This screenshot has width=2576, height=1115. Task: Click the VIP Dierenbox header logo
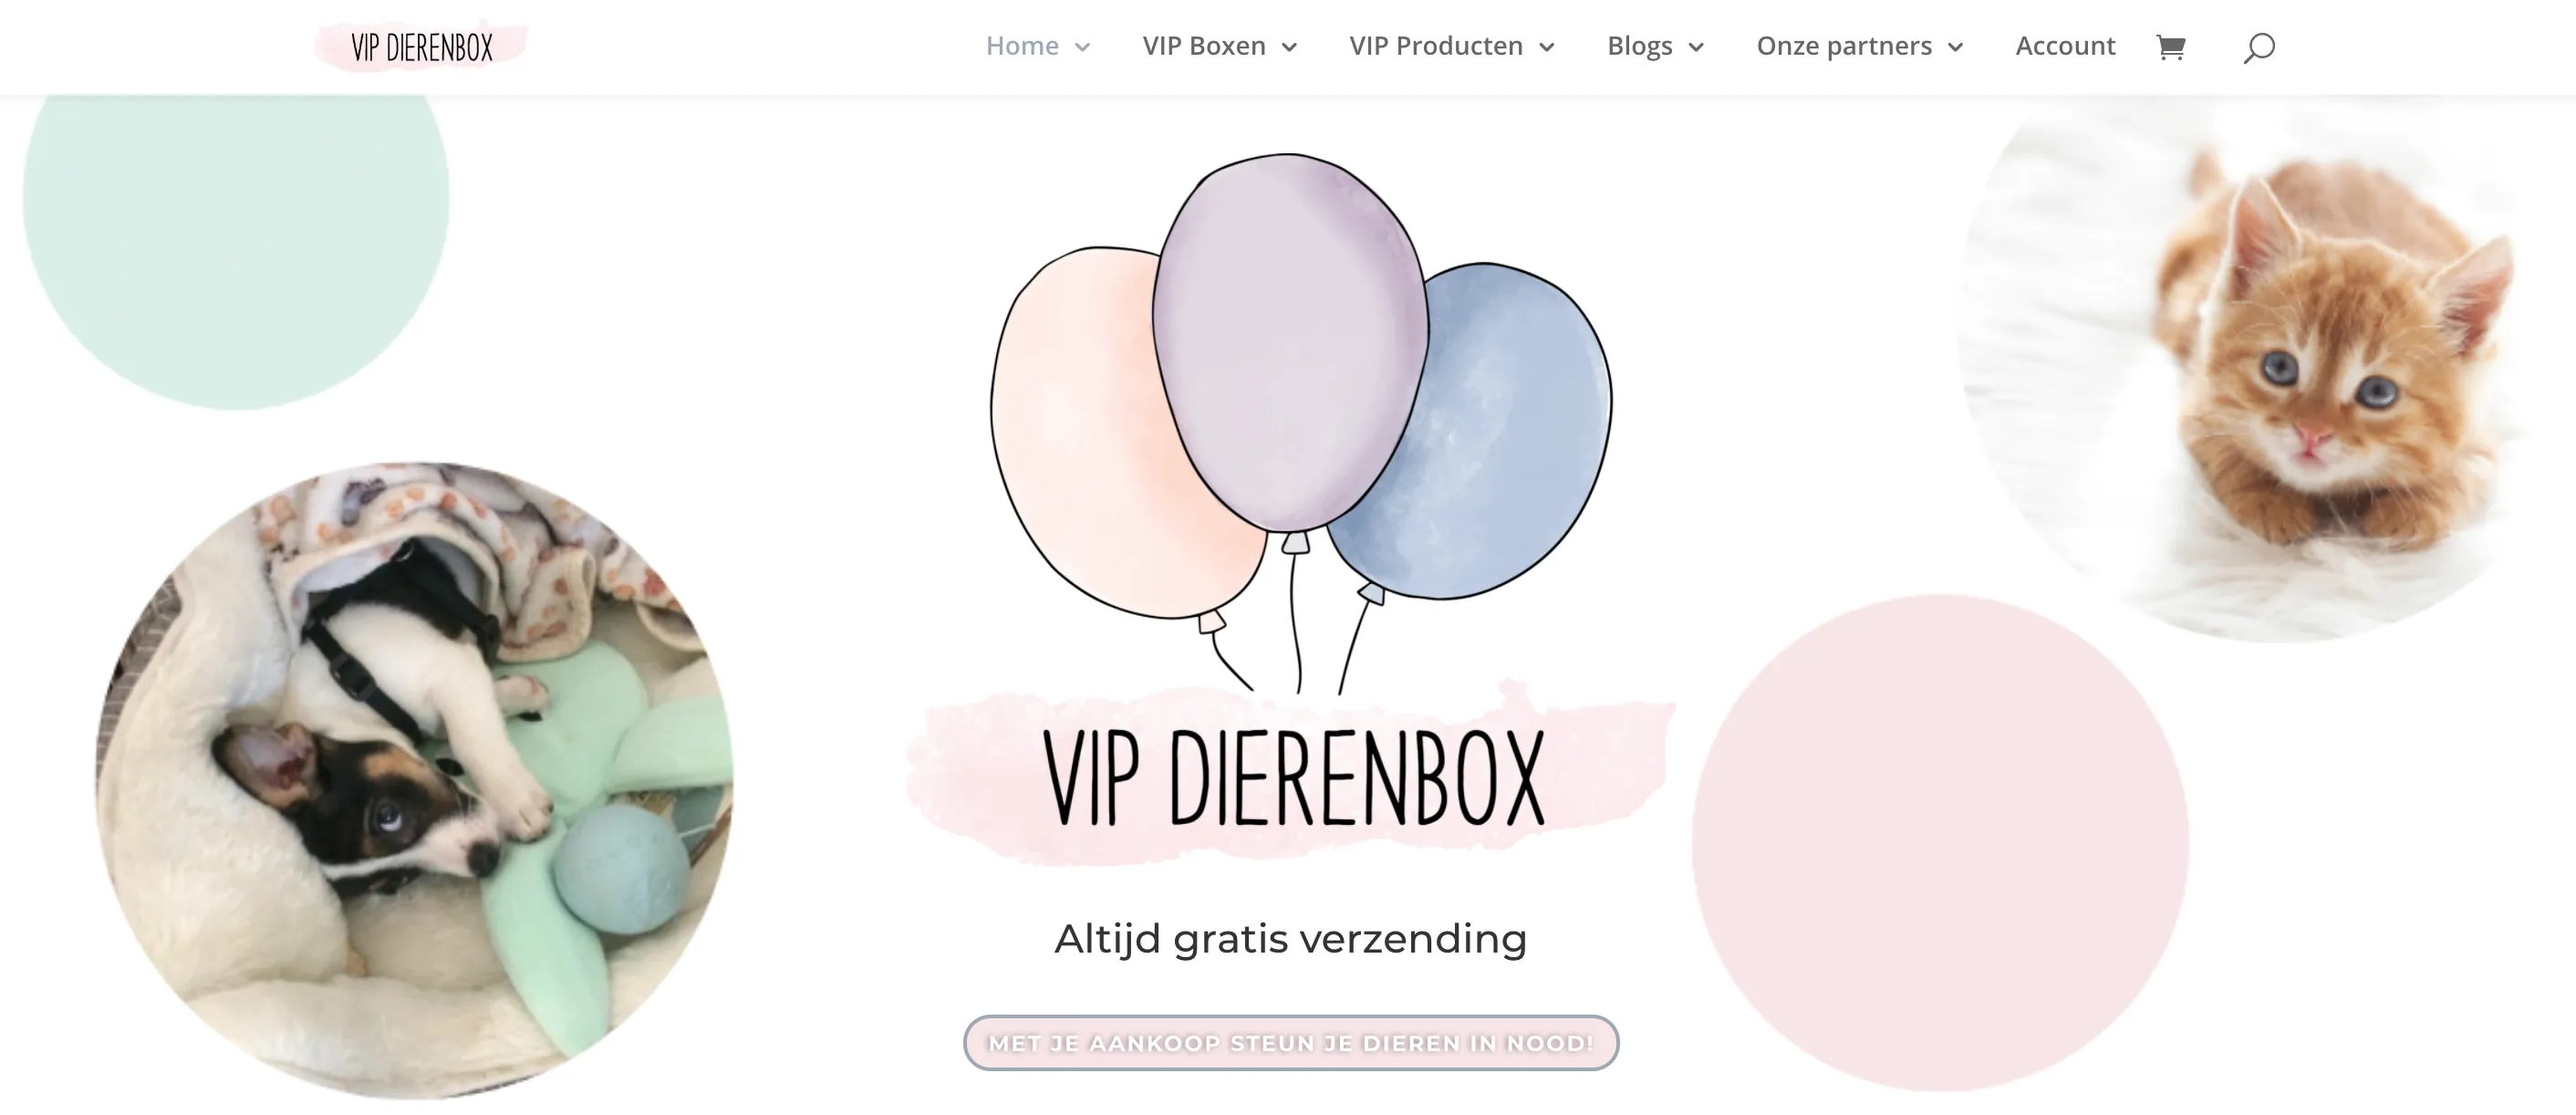[422, 47]
